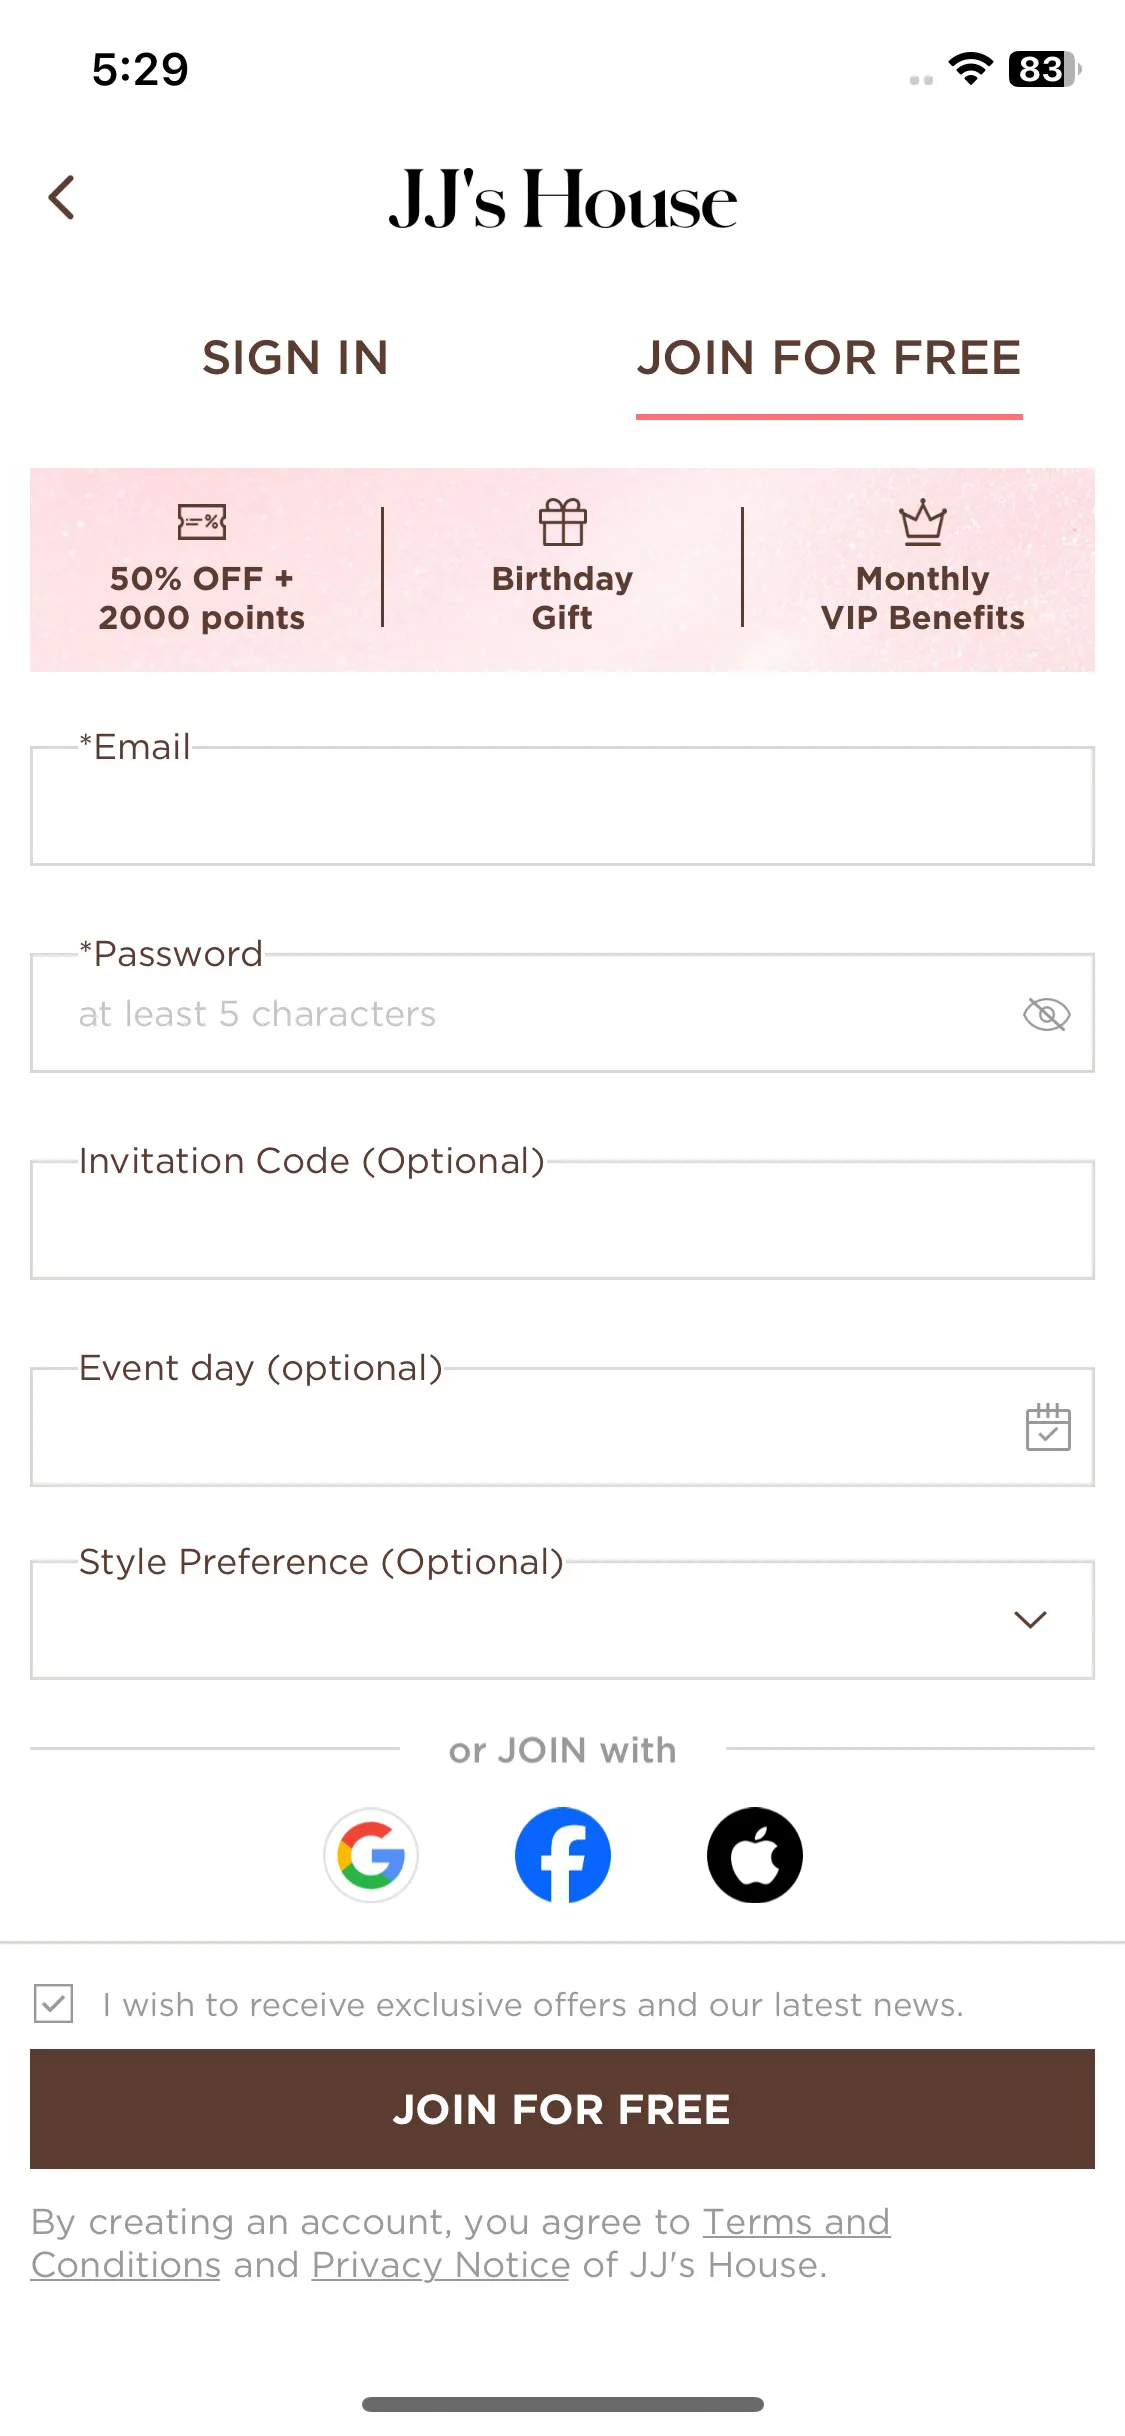Open the Event day date picker field
This screenshot has height=2436, width=1125.
click(x=562, y=1427)
